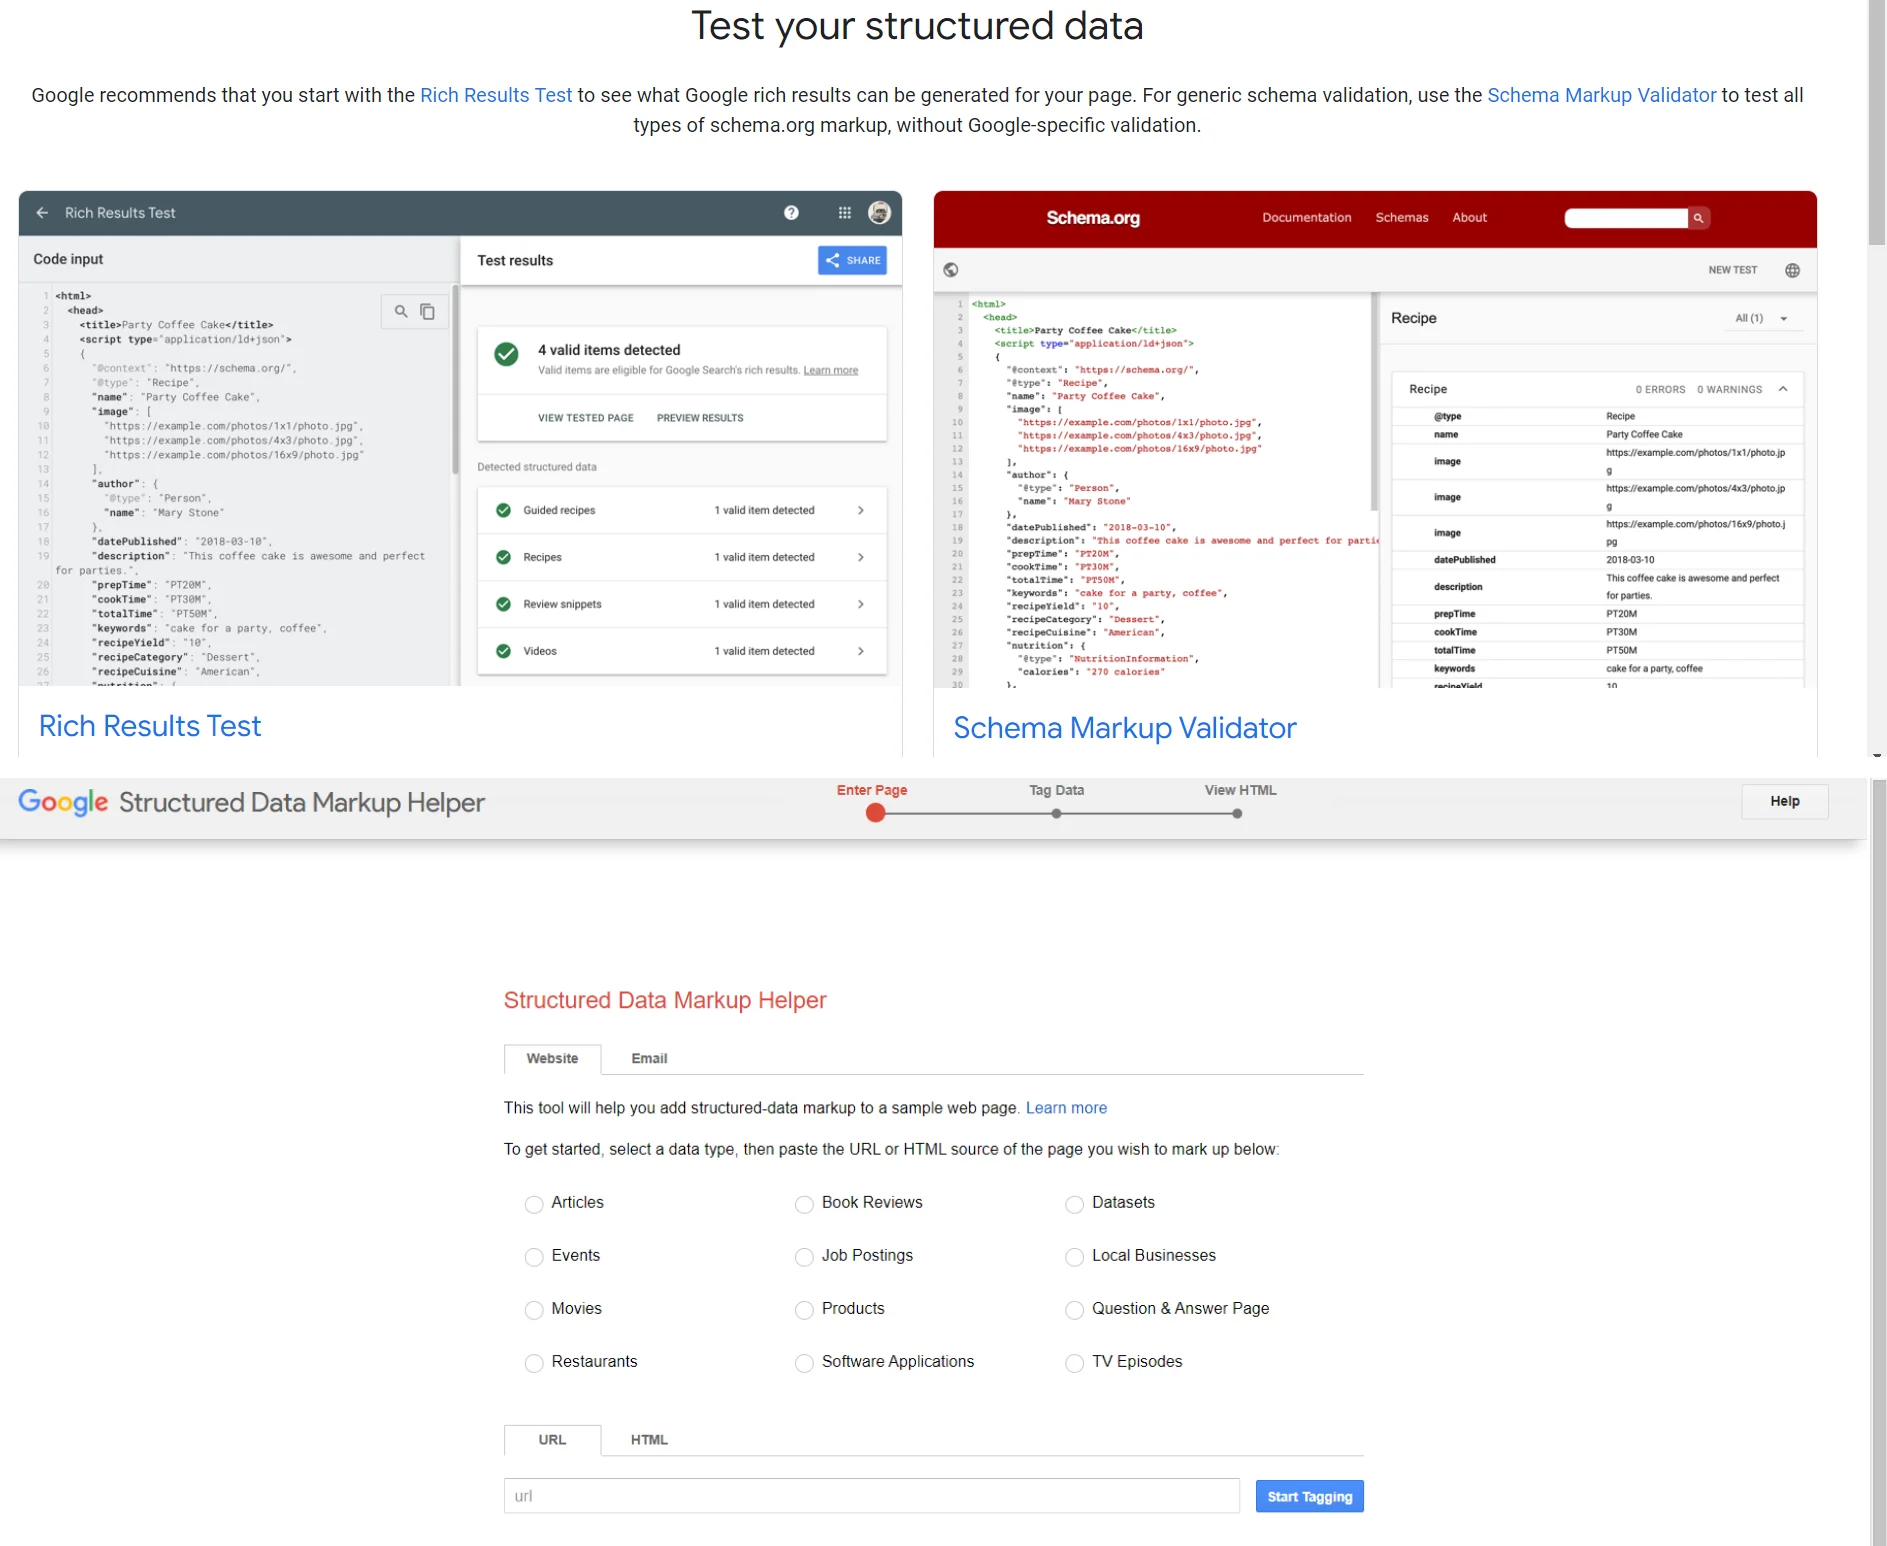Open the Rich Results Test card title link

pyautogui.click(x=150, y=726)
